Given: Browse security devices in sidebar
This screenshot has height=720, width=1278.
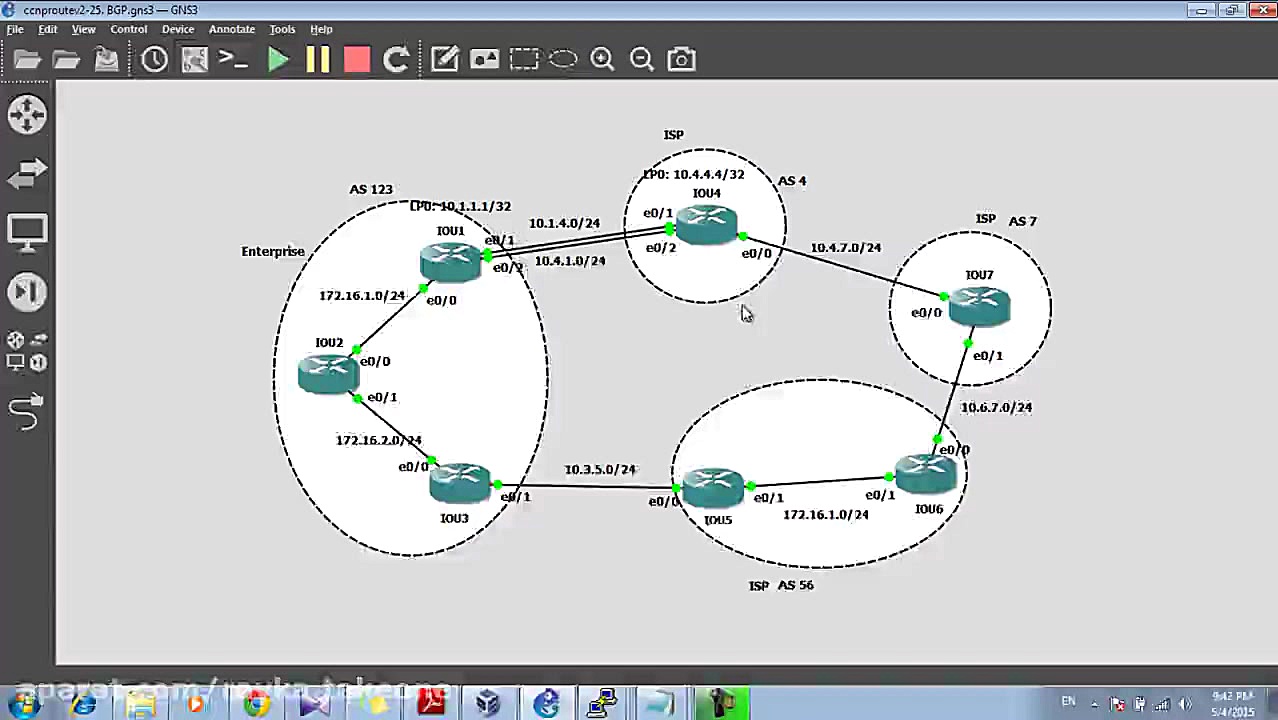Looking at the screenshot, I should 27,292.
